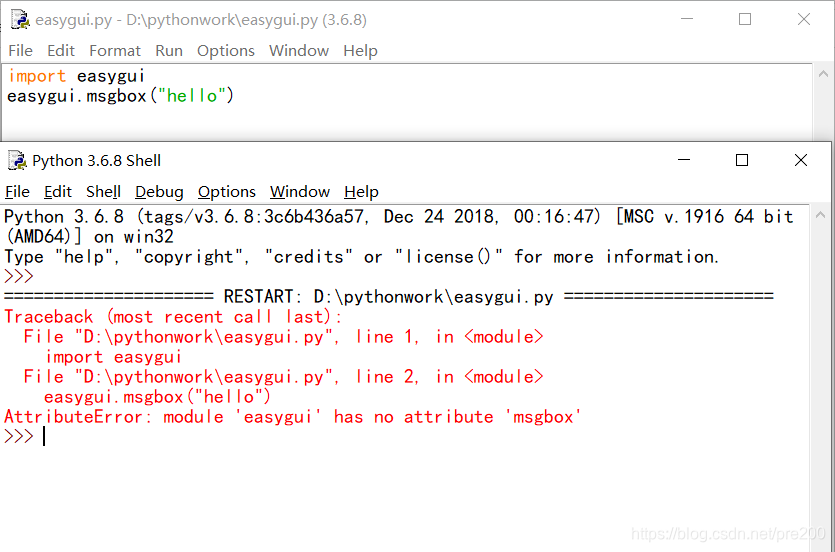Click the Python version banner text in shell
This screenshot has width=835, height=552.
tap(399, 217)
